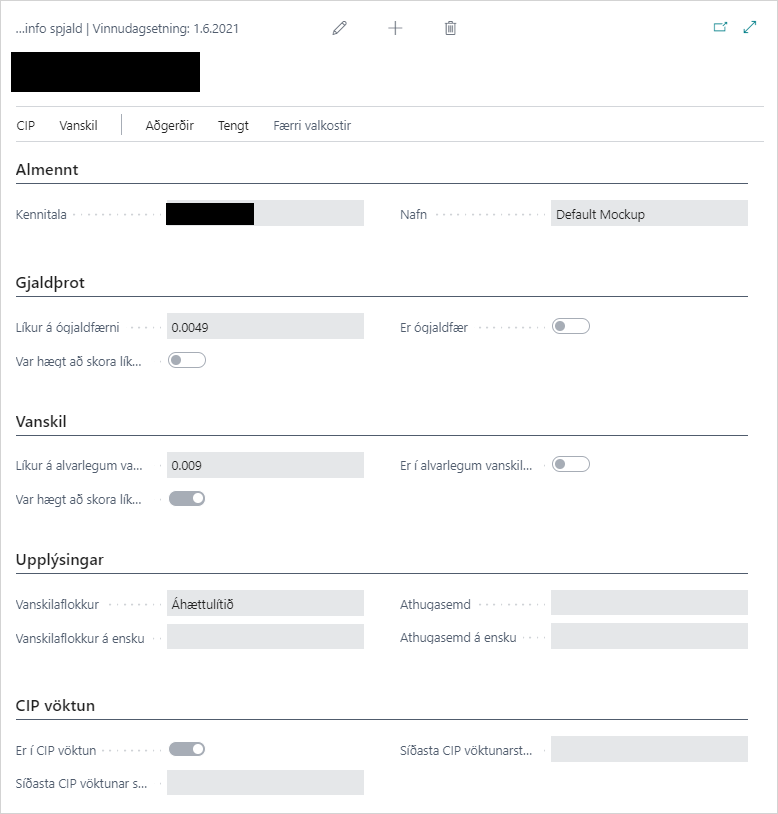Viewport: 778px width, 814px height.
Task: Click Færri valkostir to show fewer options
Action: coord(312,125)
